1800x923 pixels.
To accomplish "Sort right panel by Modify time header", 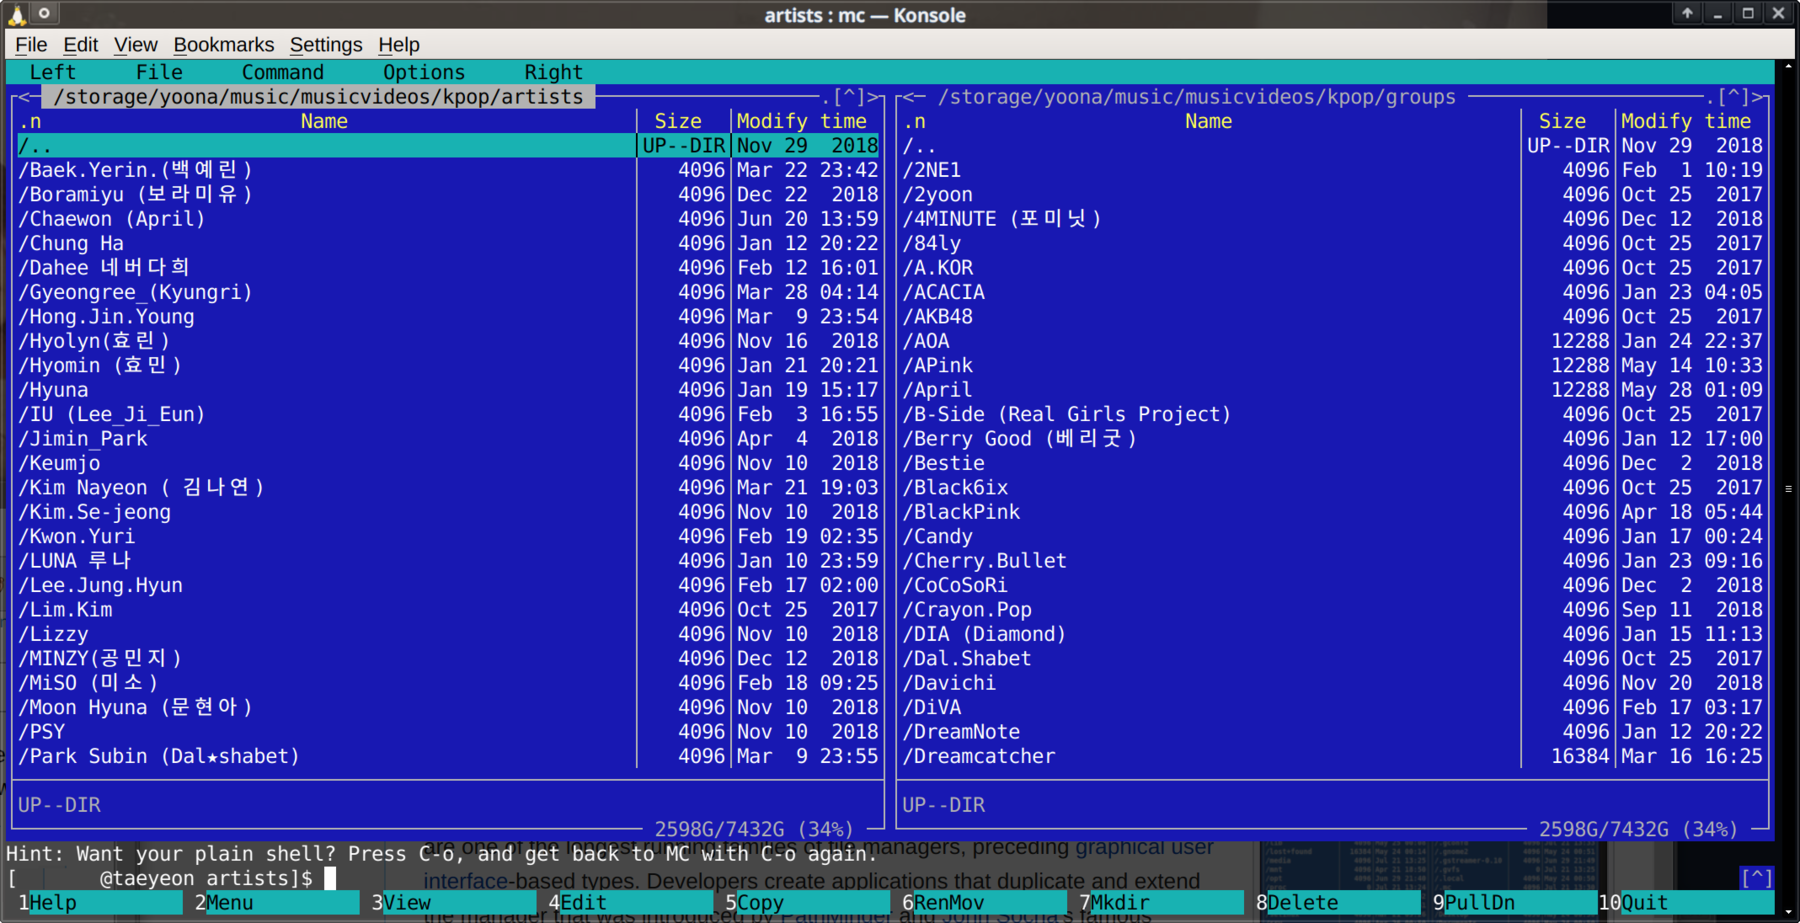I will [1686, 121].
